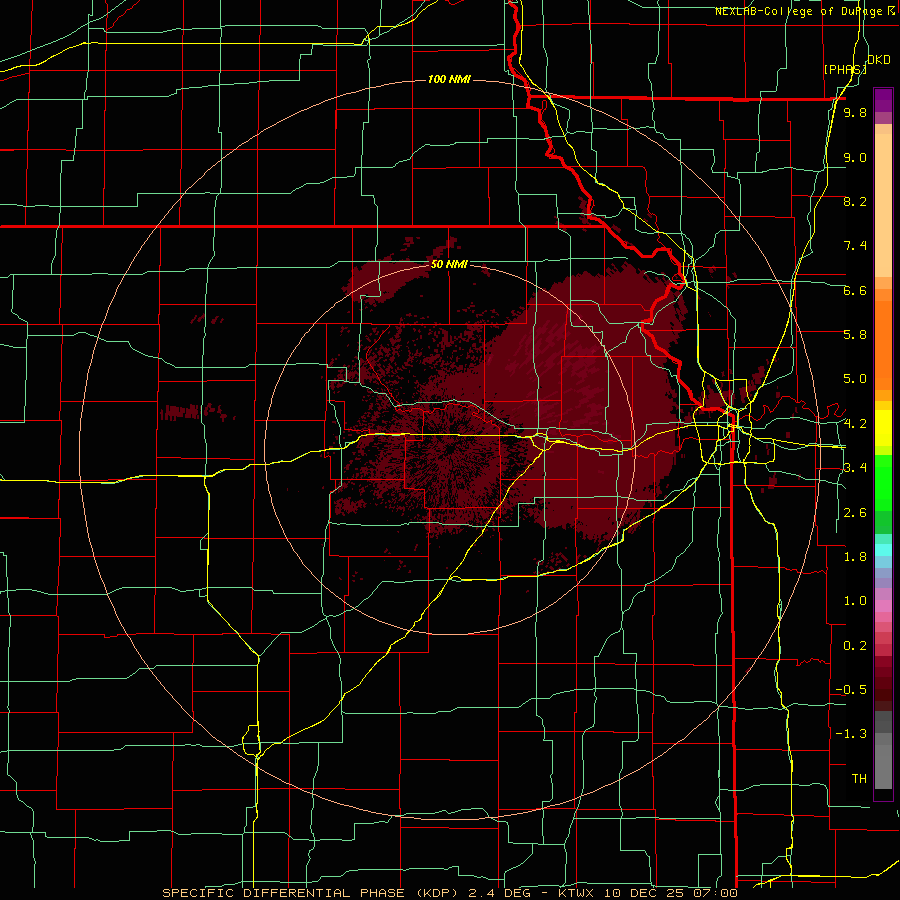Click the 0.2 value on the color scale
The width and height of the screenshot is (900, 900).
pos(855,646)
